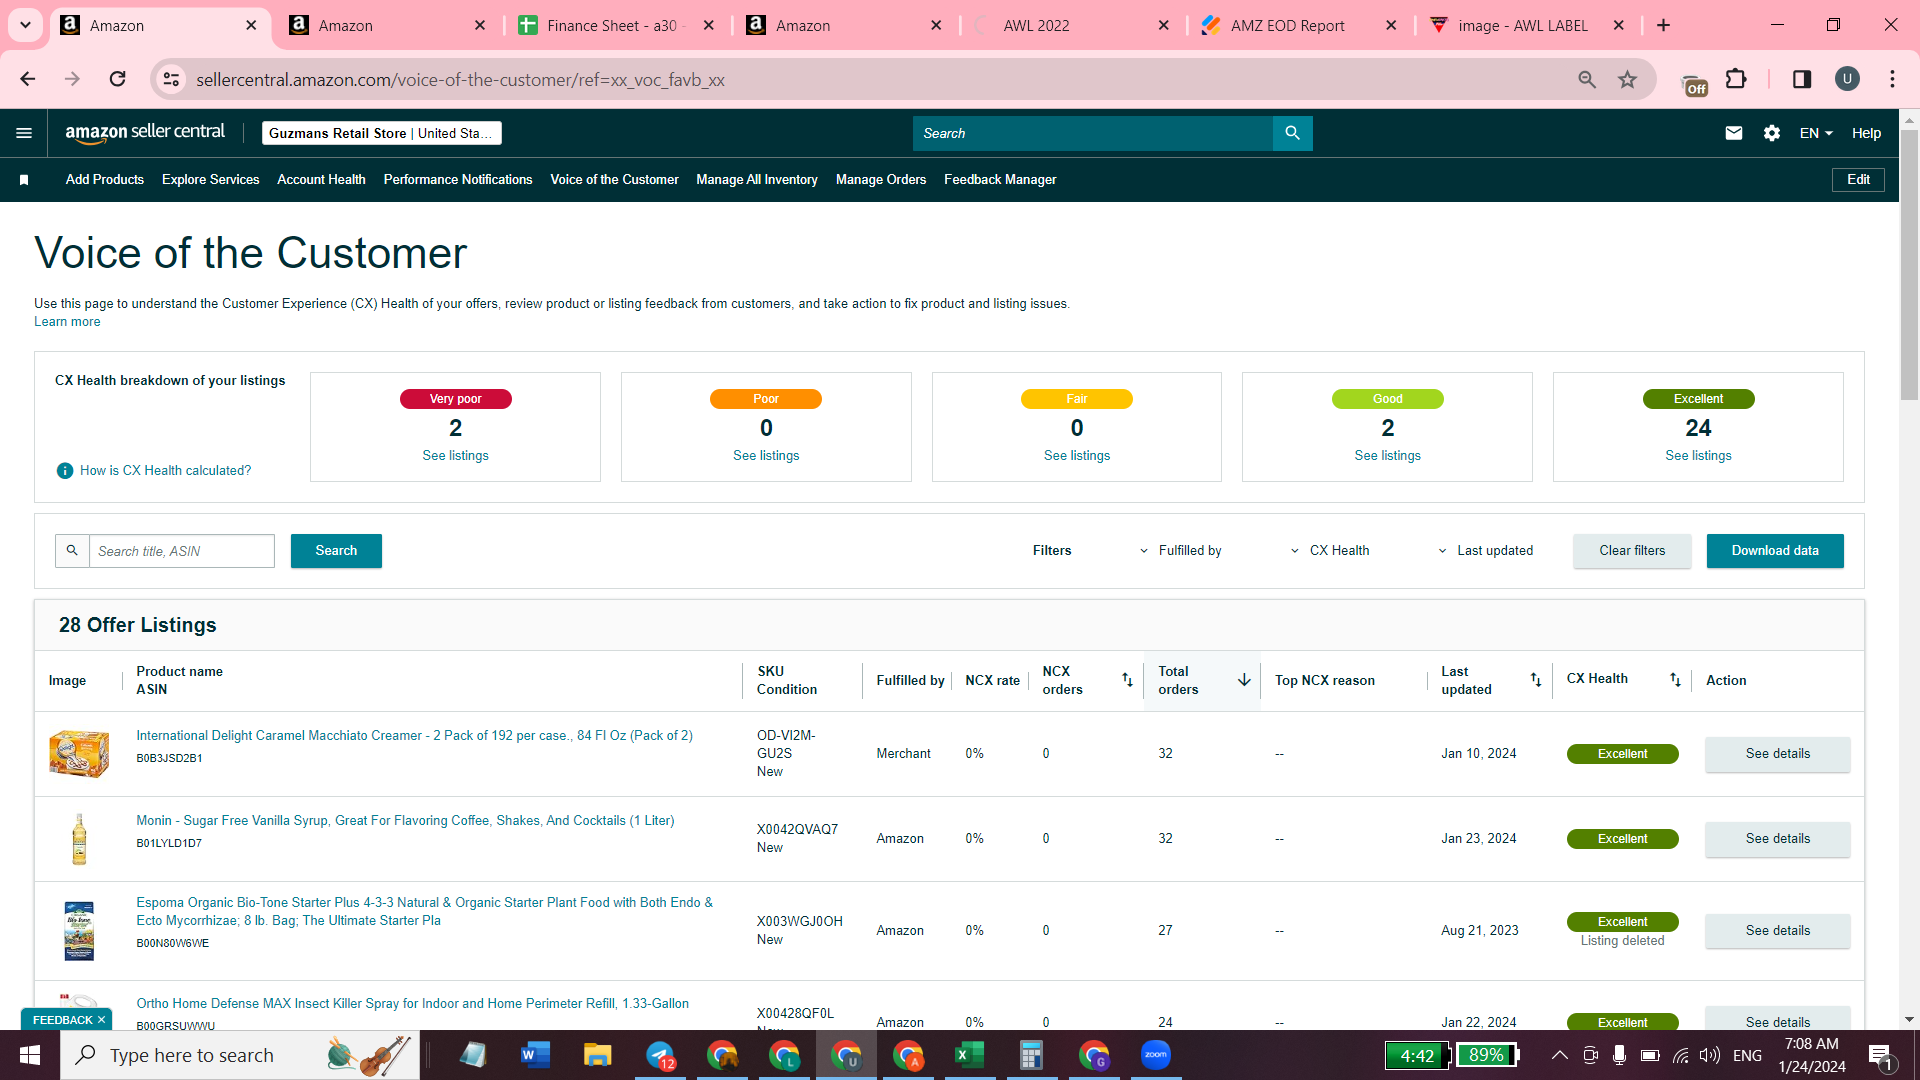Reload the page with refresh icon

117,79
